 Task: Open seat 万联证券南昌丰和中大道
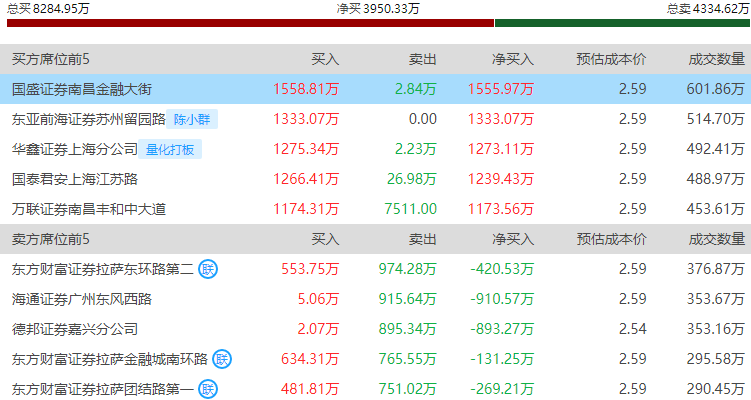click(x=89, y=209)
